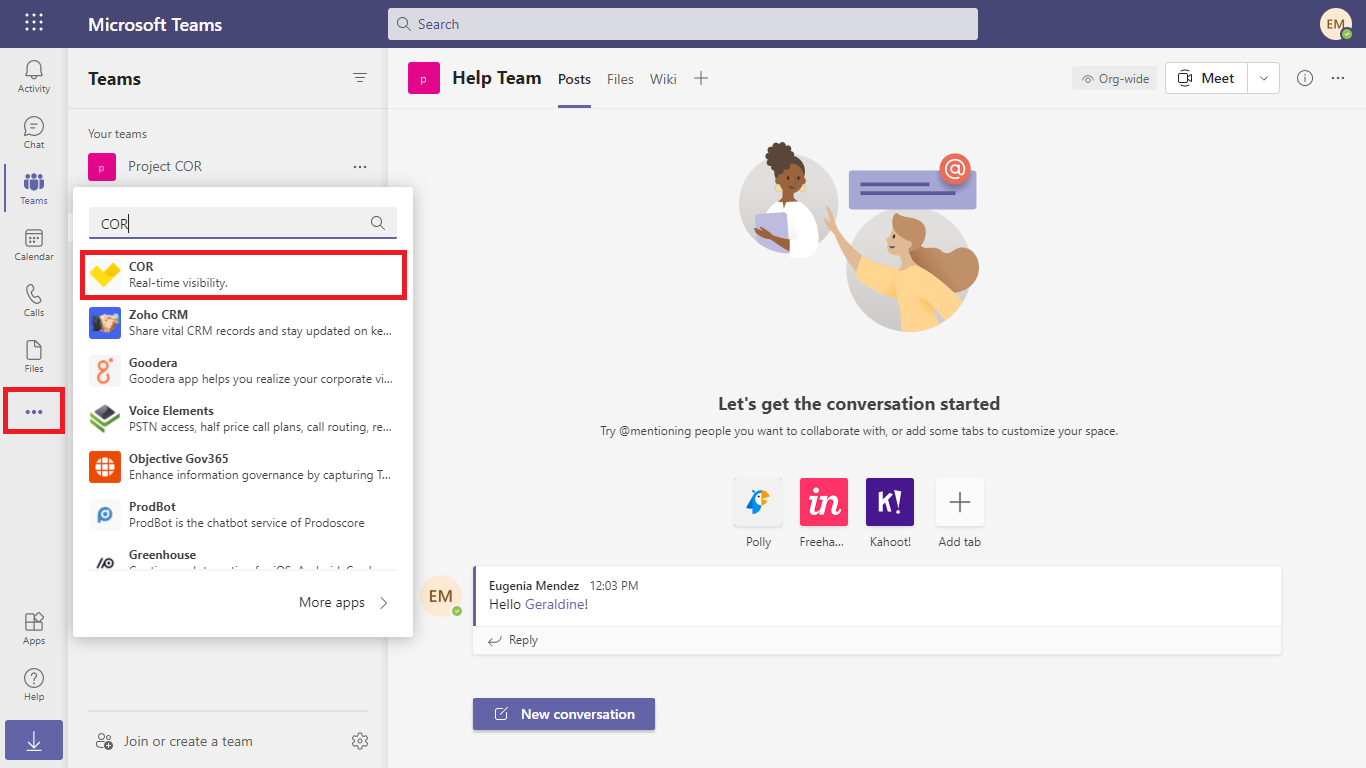Expand the Meet dropdown arrow

pos(1263,78)
